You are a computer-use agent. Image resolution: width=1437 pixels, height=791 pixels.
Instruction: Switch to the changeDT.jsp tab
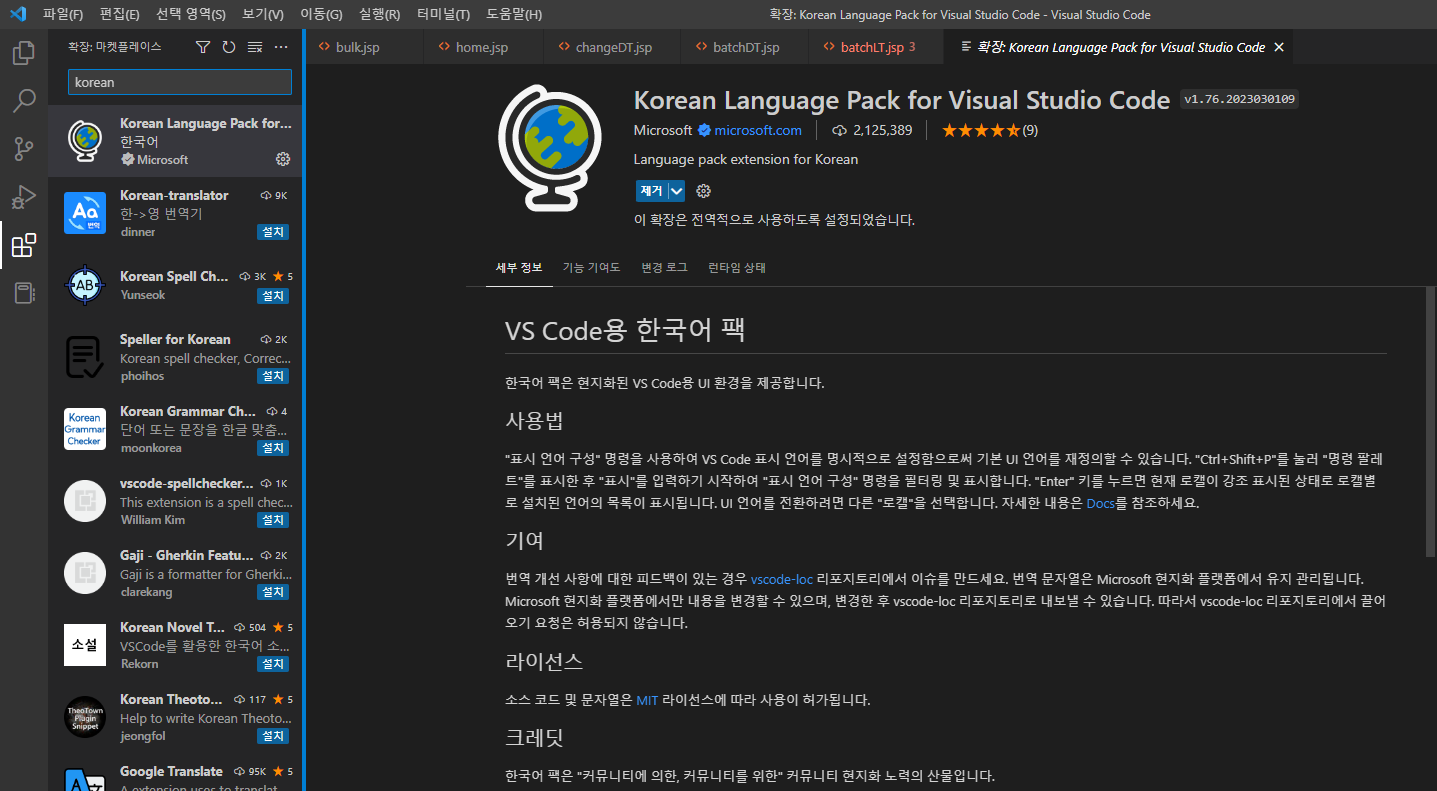click(x=613, y=47)
